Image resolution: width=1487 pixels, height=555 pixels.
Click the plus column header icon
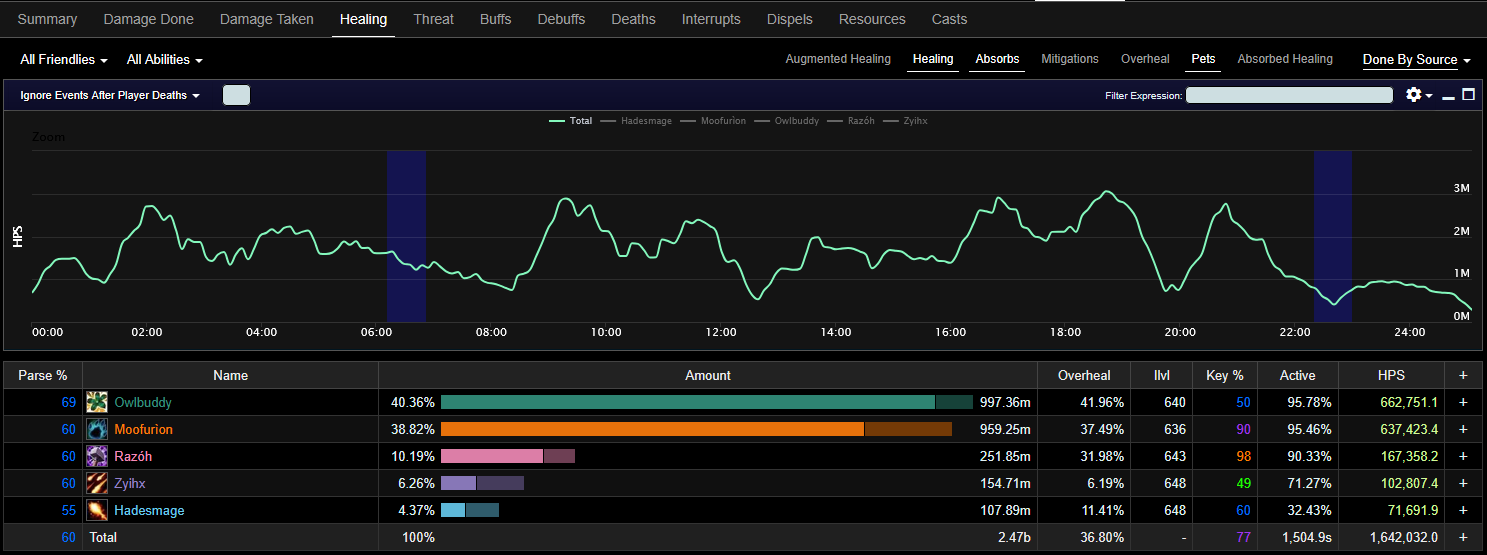click(1464, 375)
